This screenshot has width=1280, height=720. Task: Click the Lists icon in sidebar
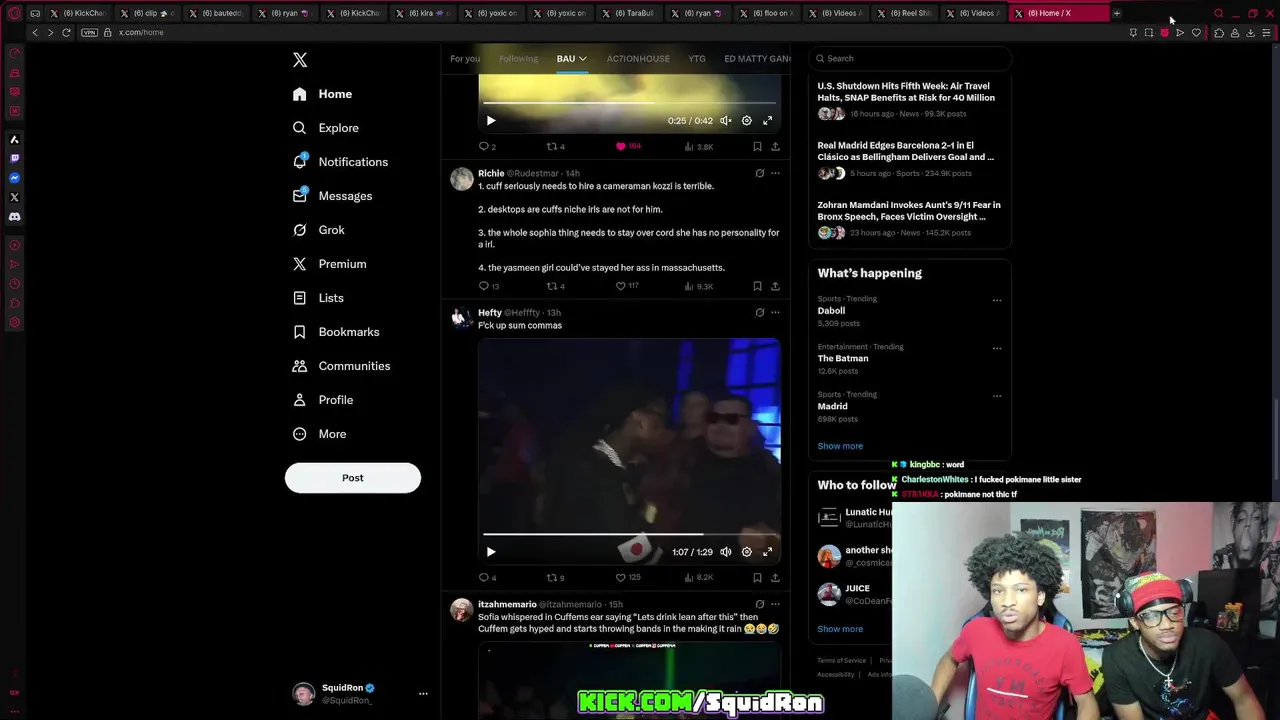point(299,298)
